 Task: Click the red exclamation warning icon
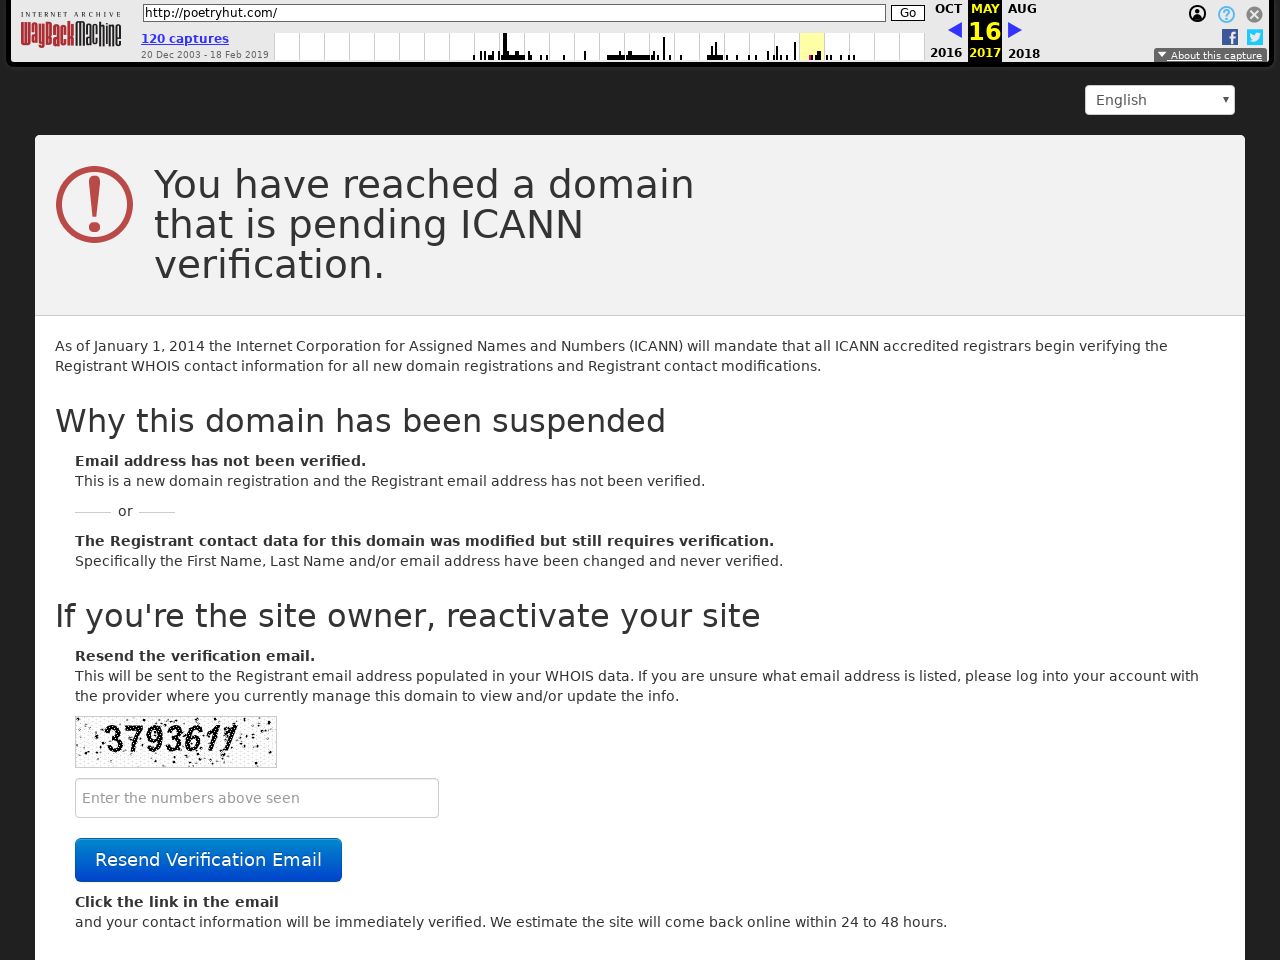coord(94,204)
